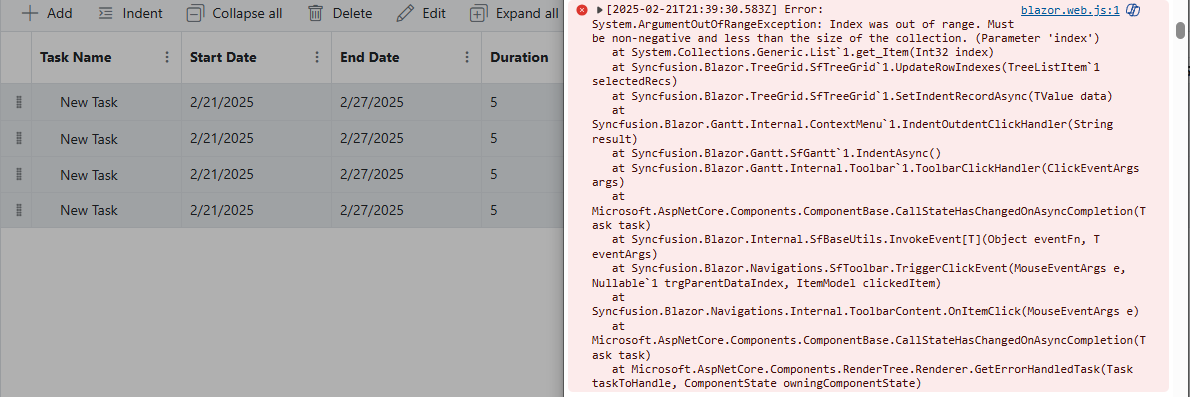1190x397 pixels.
Task: Open the Start Date column menu
Action: [x=317, y=58]
